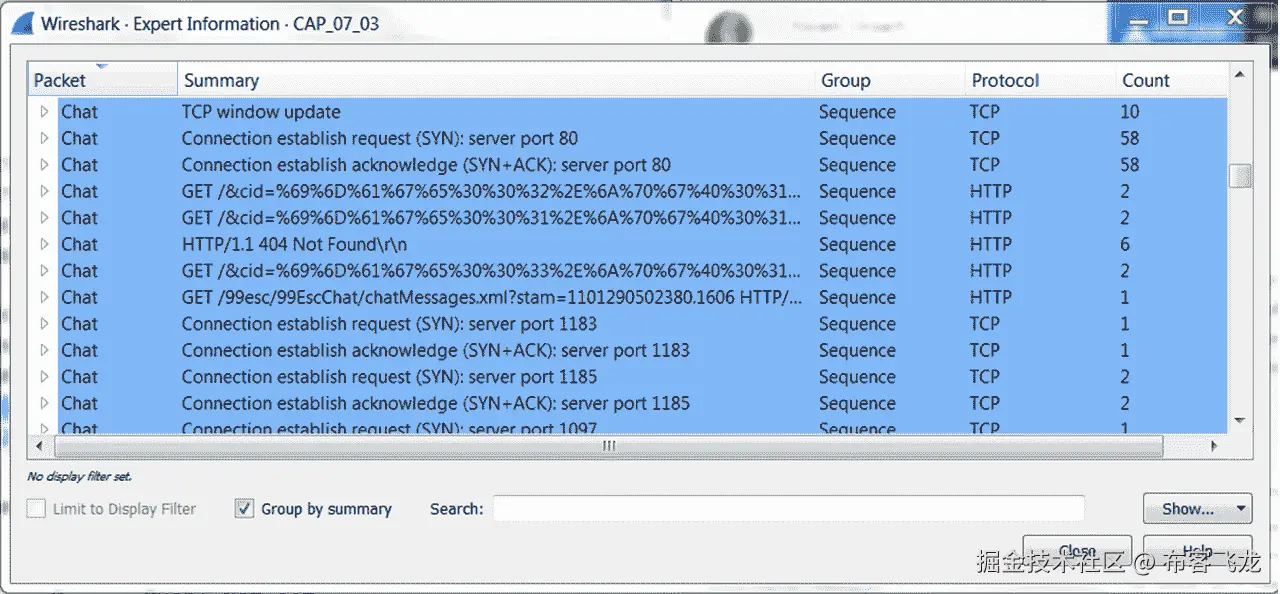
Task: Expand SYN+ACK server port 80 row
Action: (x=43, y=165)
